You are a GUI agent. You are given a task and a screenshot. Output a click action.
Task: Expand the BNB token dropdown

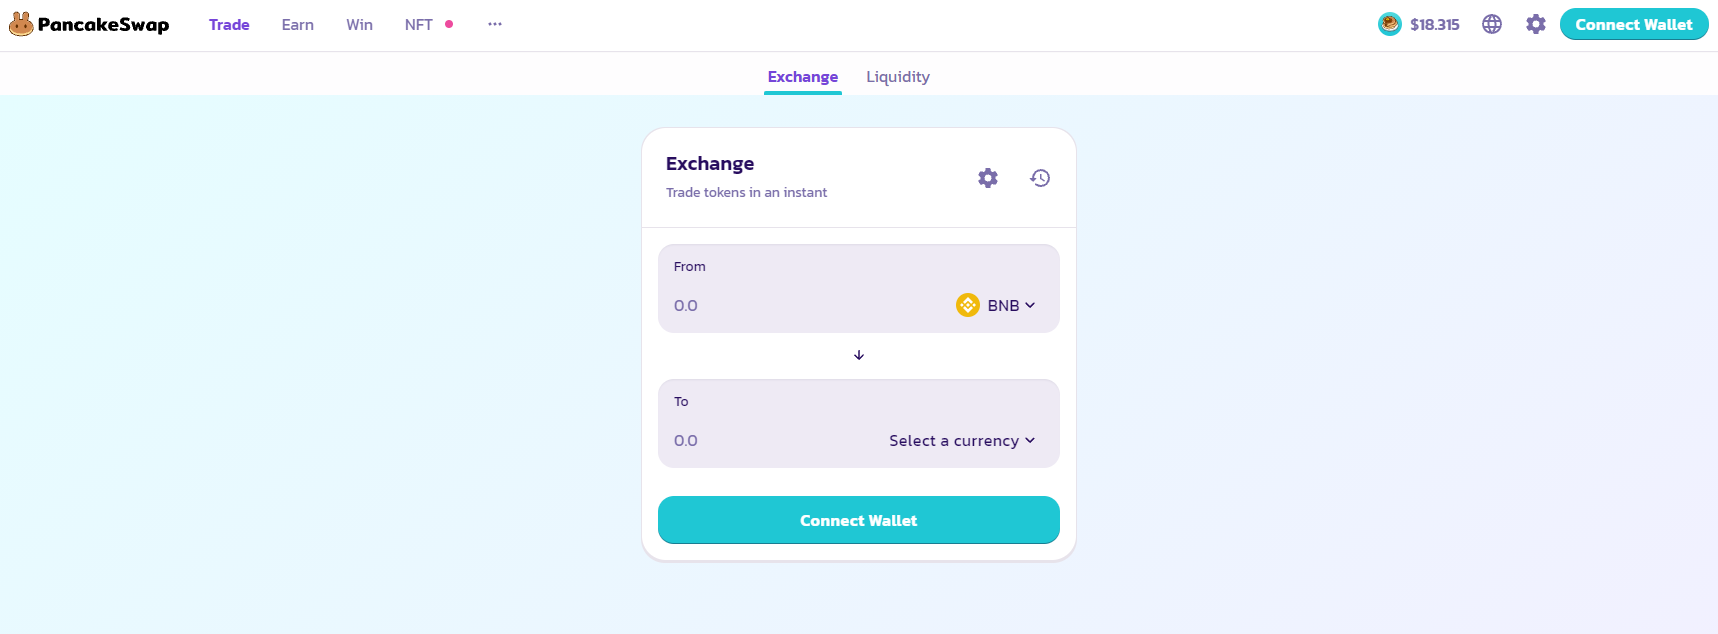pos(1011,305)
